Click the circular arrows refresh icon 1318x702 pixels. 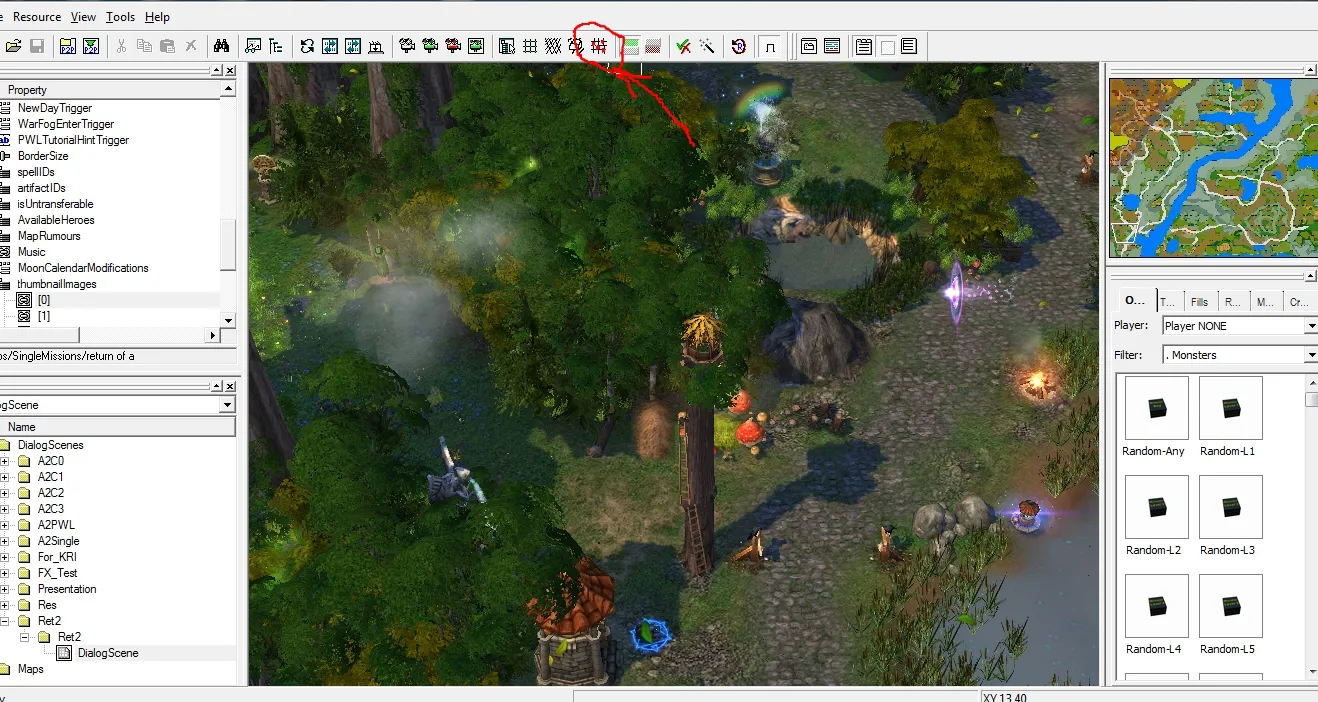coord(307,46)
